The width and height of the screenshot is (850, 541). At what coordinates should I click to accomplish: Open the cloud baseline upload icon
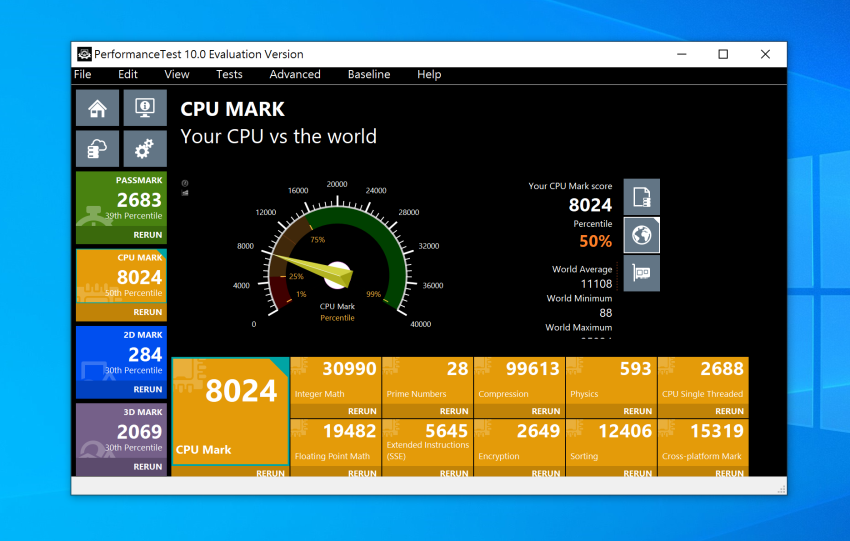click(x=97, y=149)
